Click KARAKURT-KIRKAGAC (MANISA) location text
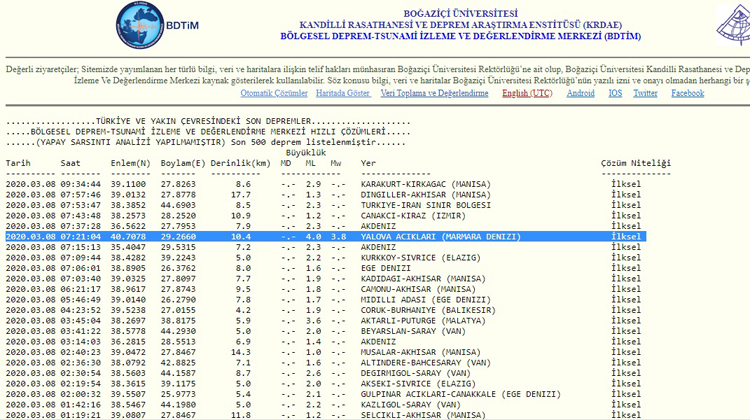Viewport: 750px width, 420px height. pos(426,184)
